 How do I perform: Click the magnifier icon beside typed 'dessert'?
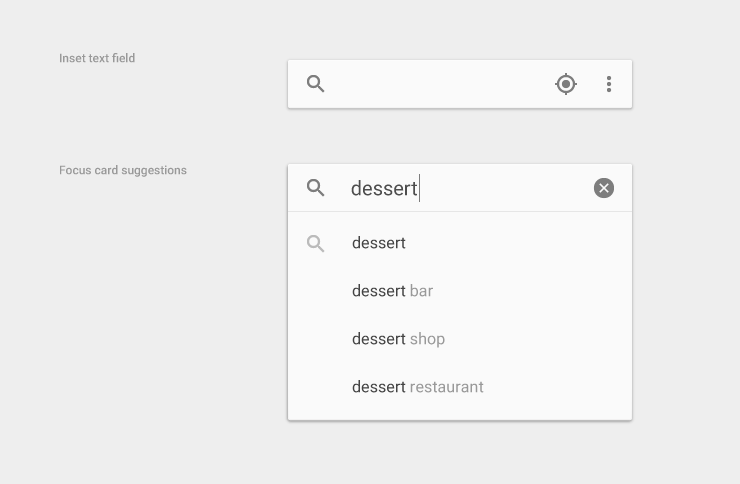click(316, 188)
